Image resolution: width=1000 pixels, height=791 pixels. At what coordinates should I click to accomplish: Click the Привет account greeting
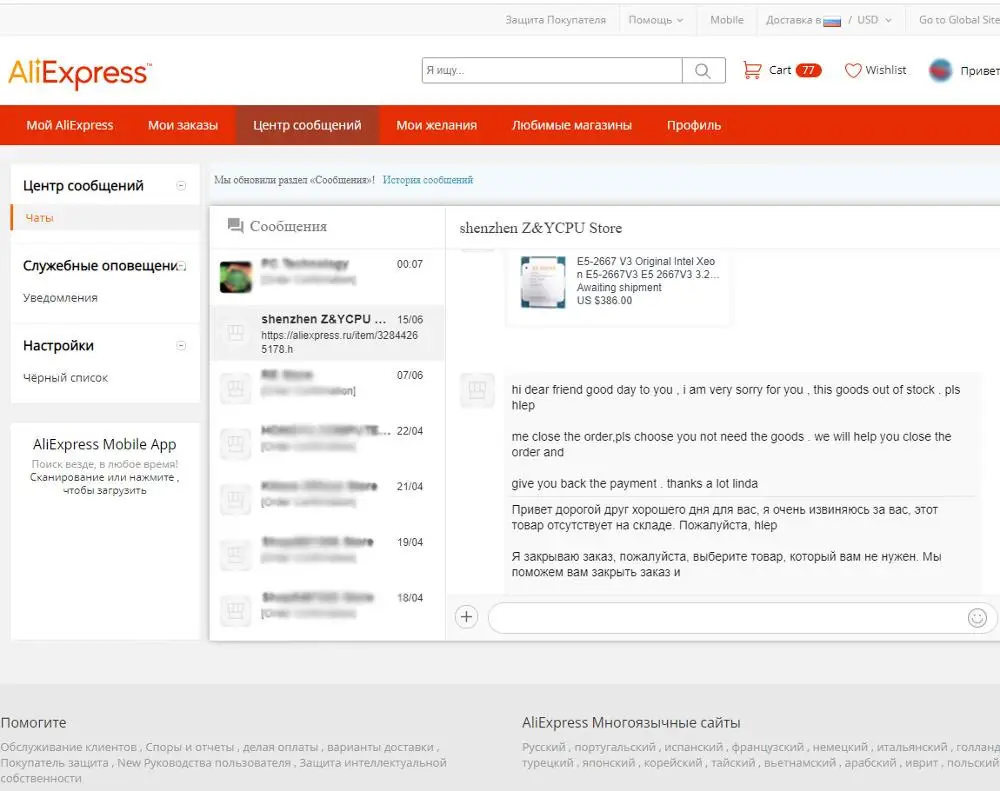(x=980, y=71)
